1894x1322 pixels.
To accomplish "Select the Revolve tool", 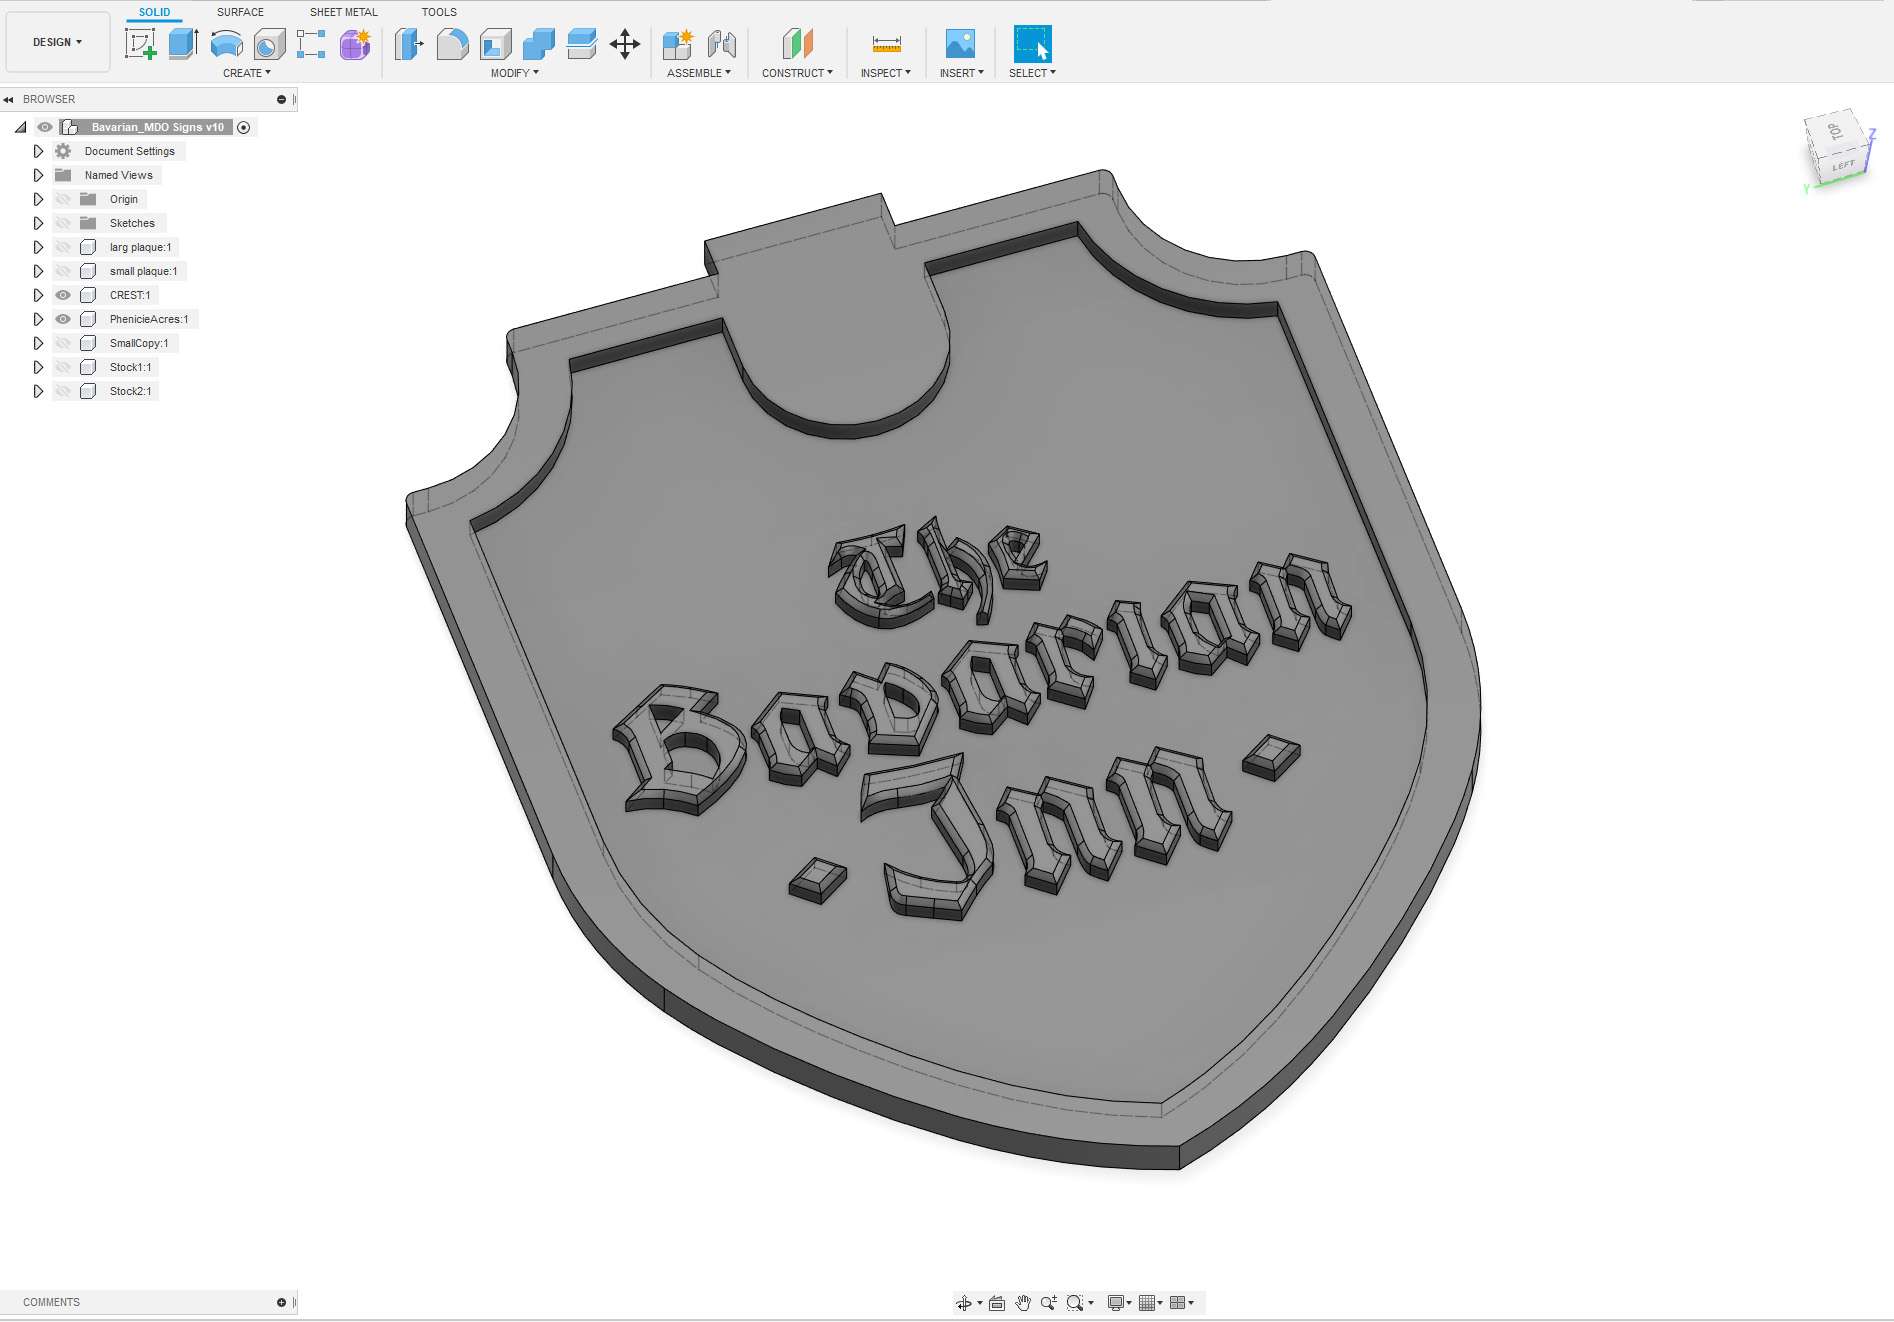I will tap(227, 44).
